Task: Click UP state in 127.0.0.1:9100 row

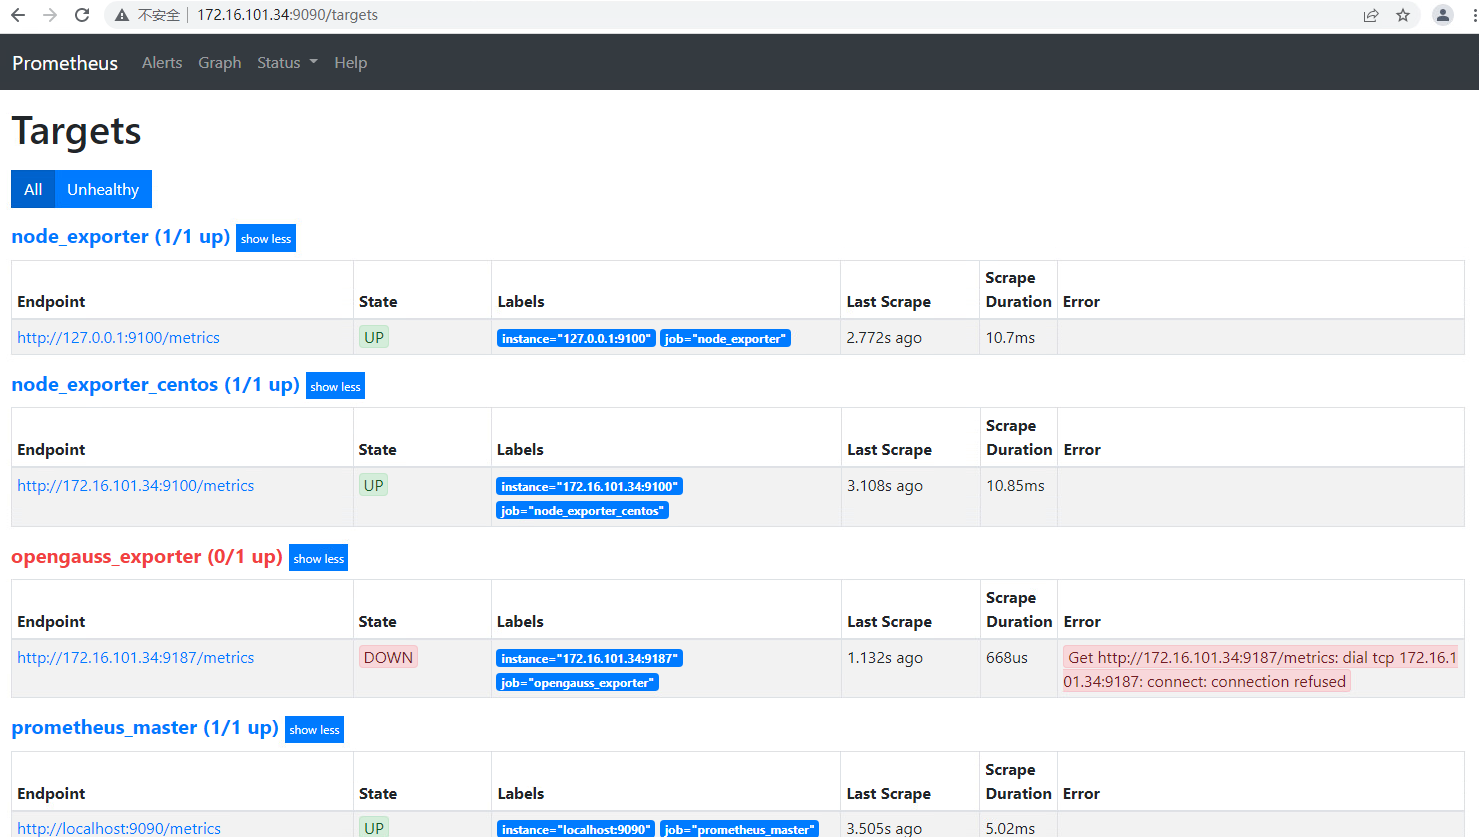Action: (374, 337)
